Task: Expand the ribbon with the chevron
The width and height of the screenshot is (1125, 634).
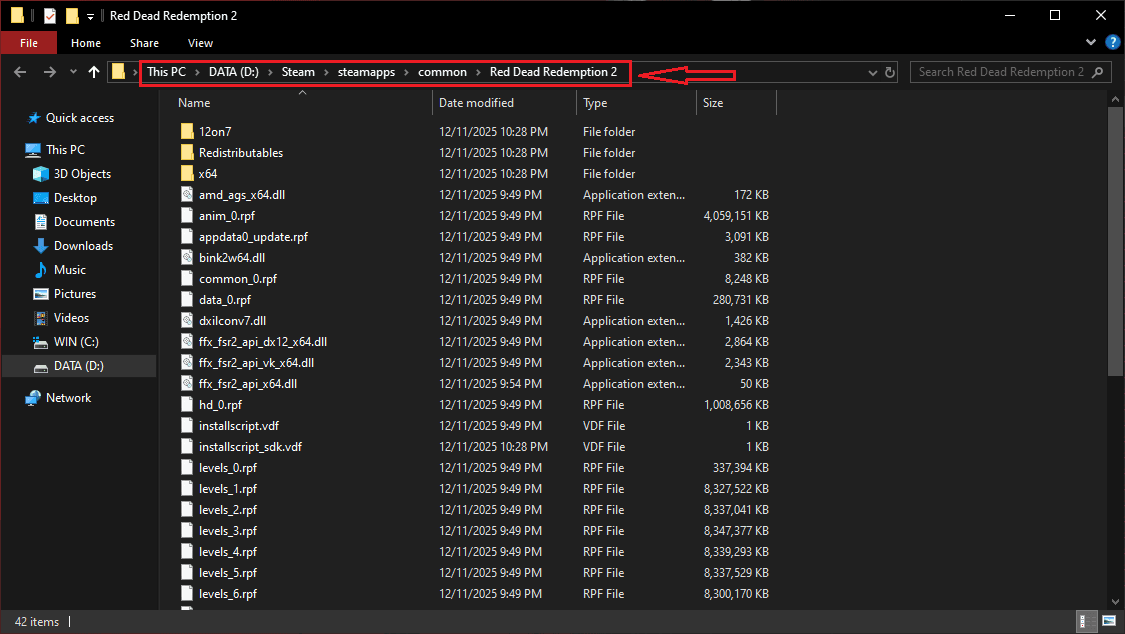Action: [1091, 43]
